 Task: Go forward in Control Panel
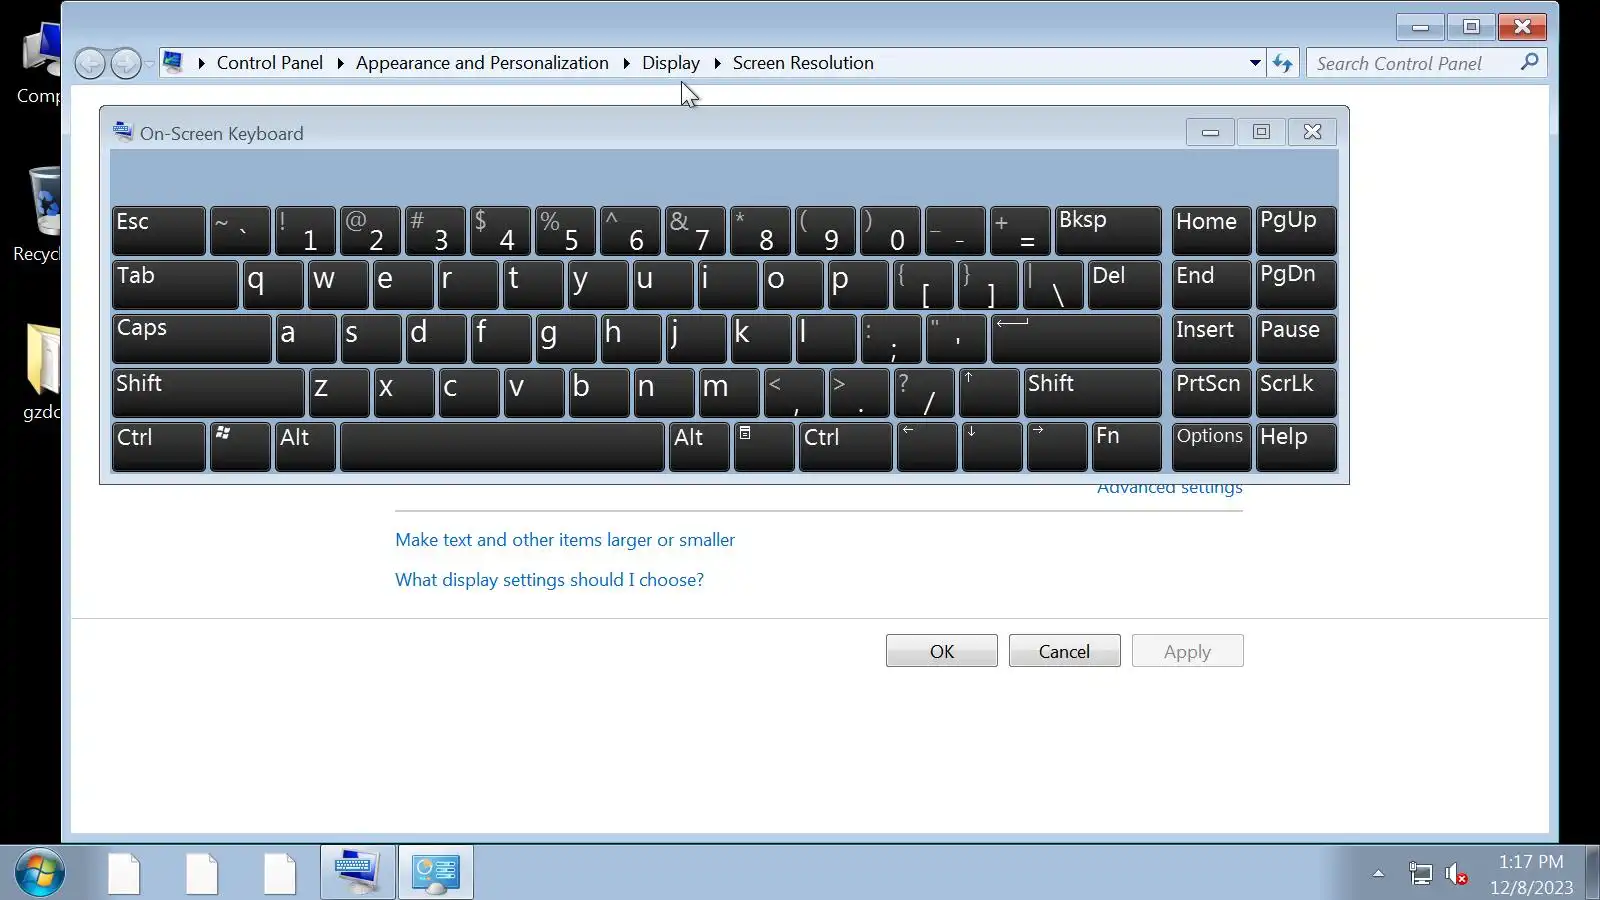125,64
